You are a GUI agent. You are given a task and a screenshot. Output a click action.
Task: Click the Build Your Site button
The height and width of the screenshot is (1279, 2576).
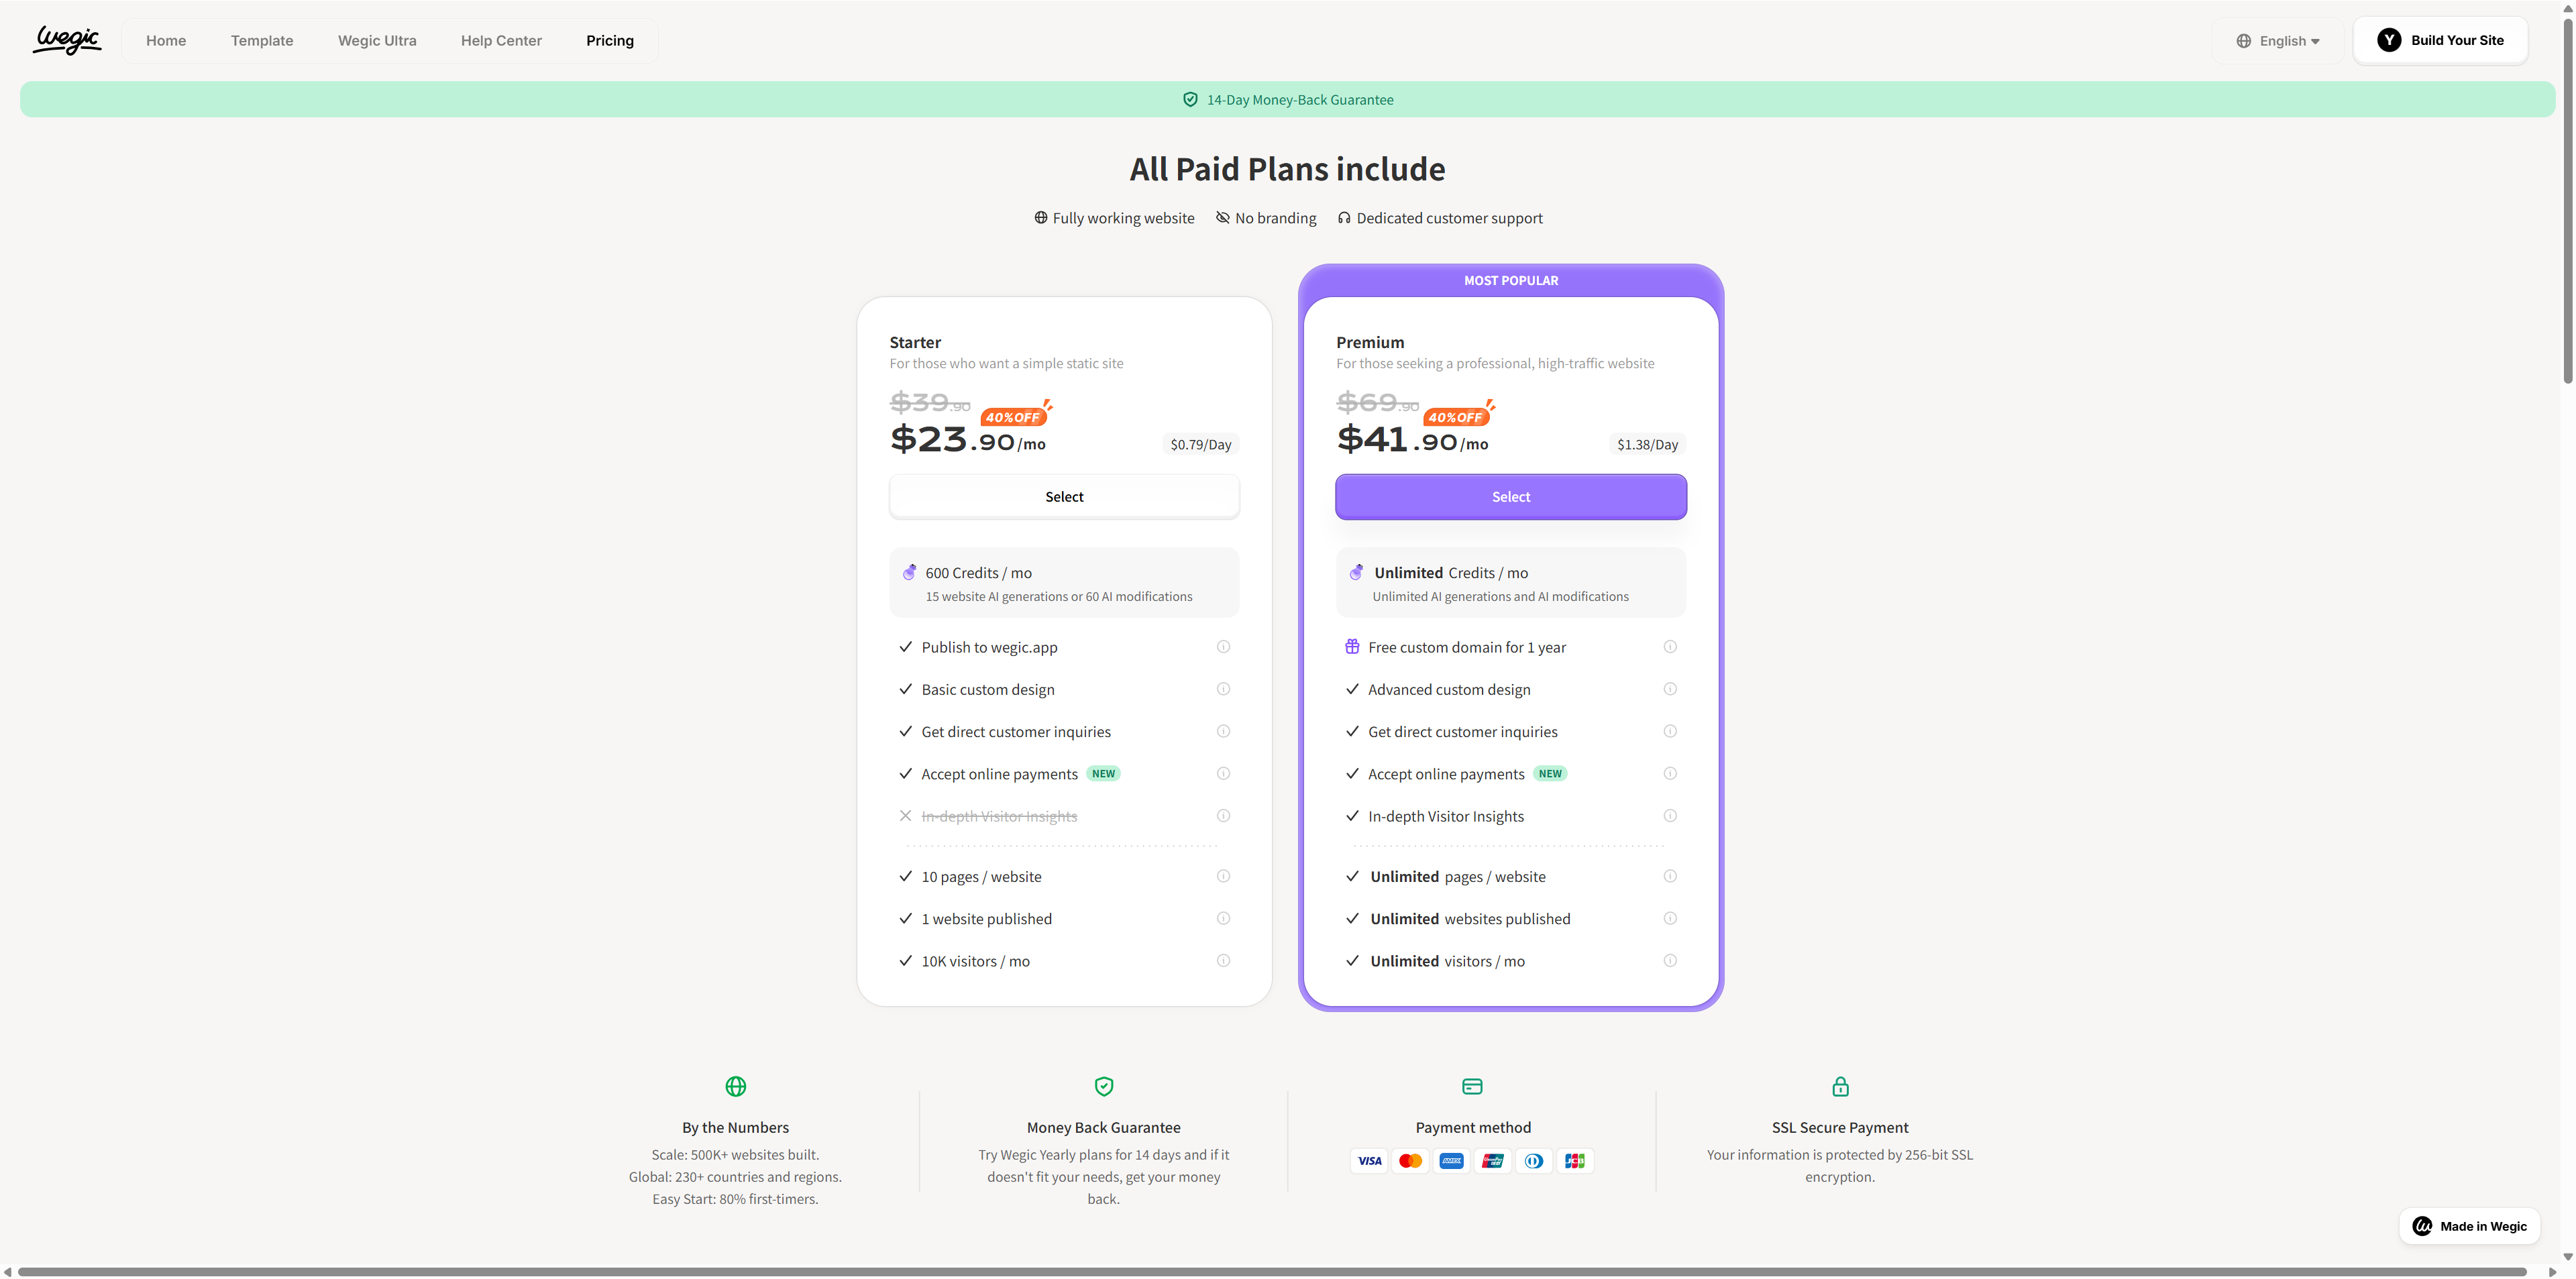2440,41
